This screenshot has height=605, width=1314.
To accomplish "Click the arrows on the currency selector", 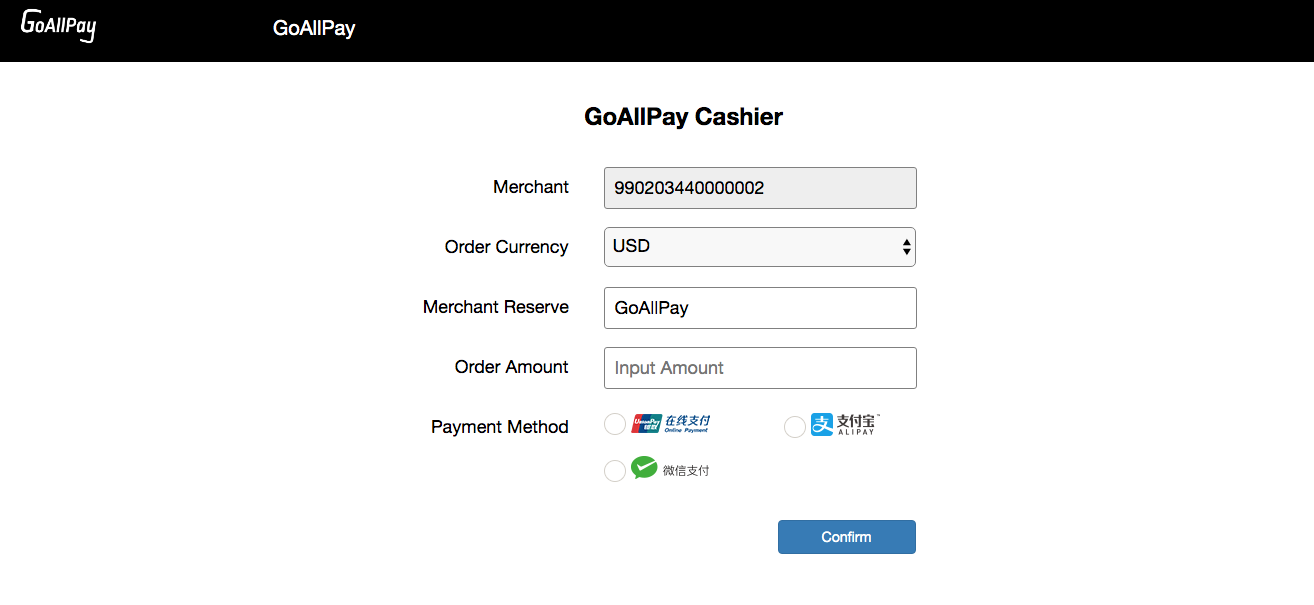I will [906, 247].
